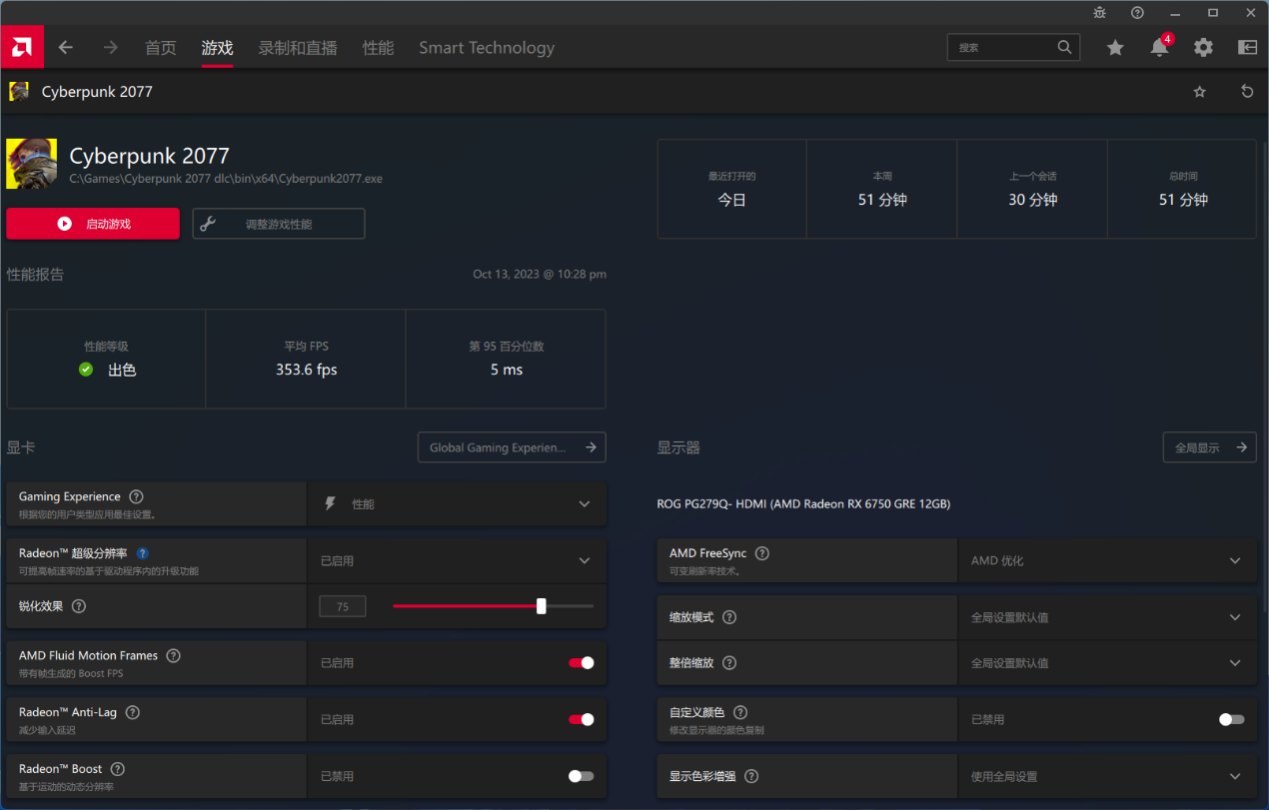This screenshot has width=1269, height=810.
Task: Disable AMD Fluid Motion Frames toggle
Action: pos(581,663)
